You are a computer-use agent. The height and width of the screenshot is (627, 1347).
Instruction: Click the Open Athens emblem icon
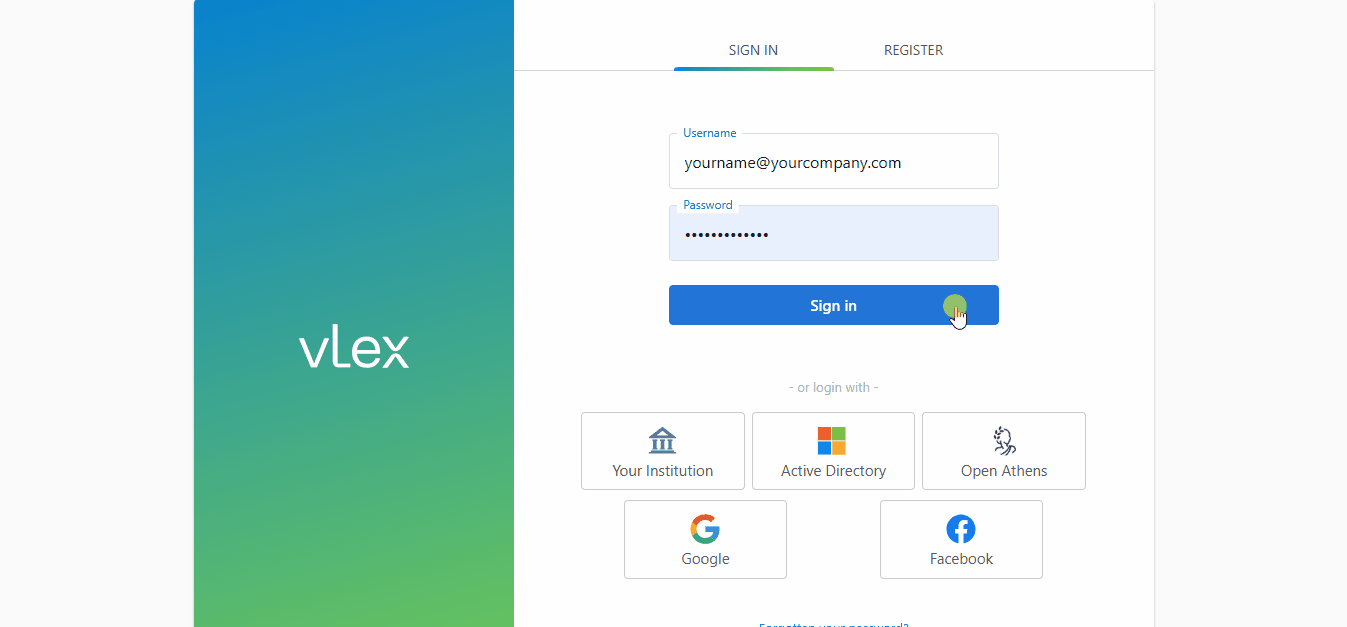click(1003, 441)
